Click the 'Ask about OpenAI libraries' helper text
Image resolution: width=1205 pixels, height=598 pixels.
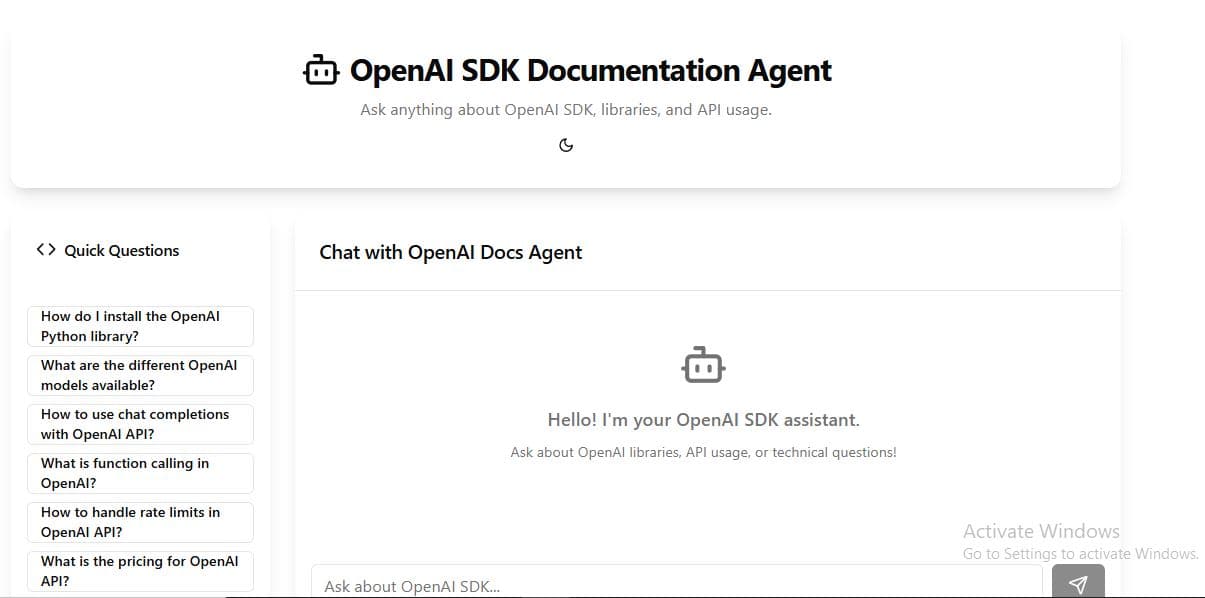(x=703, y=451)
